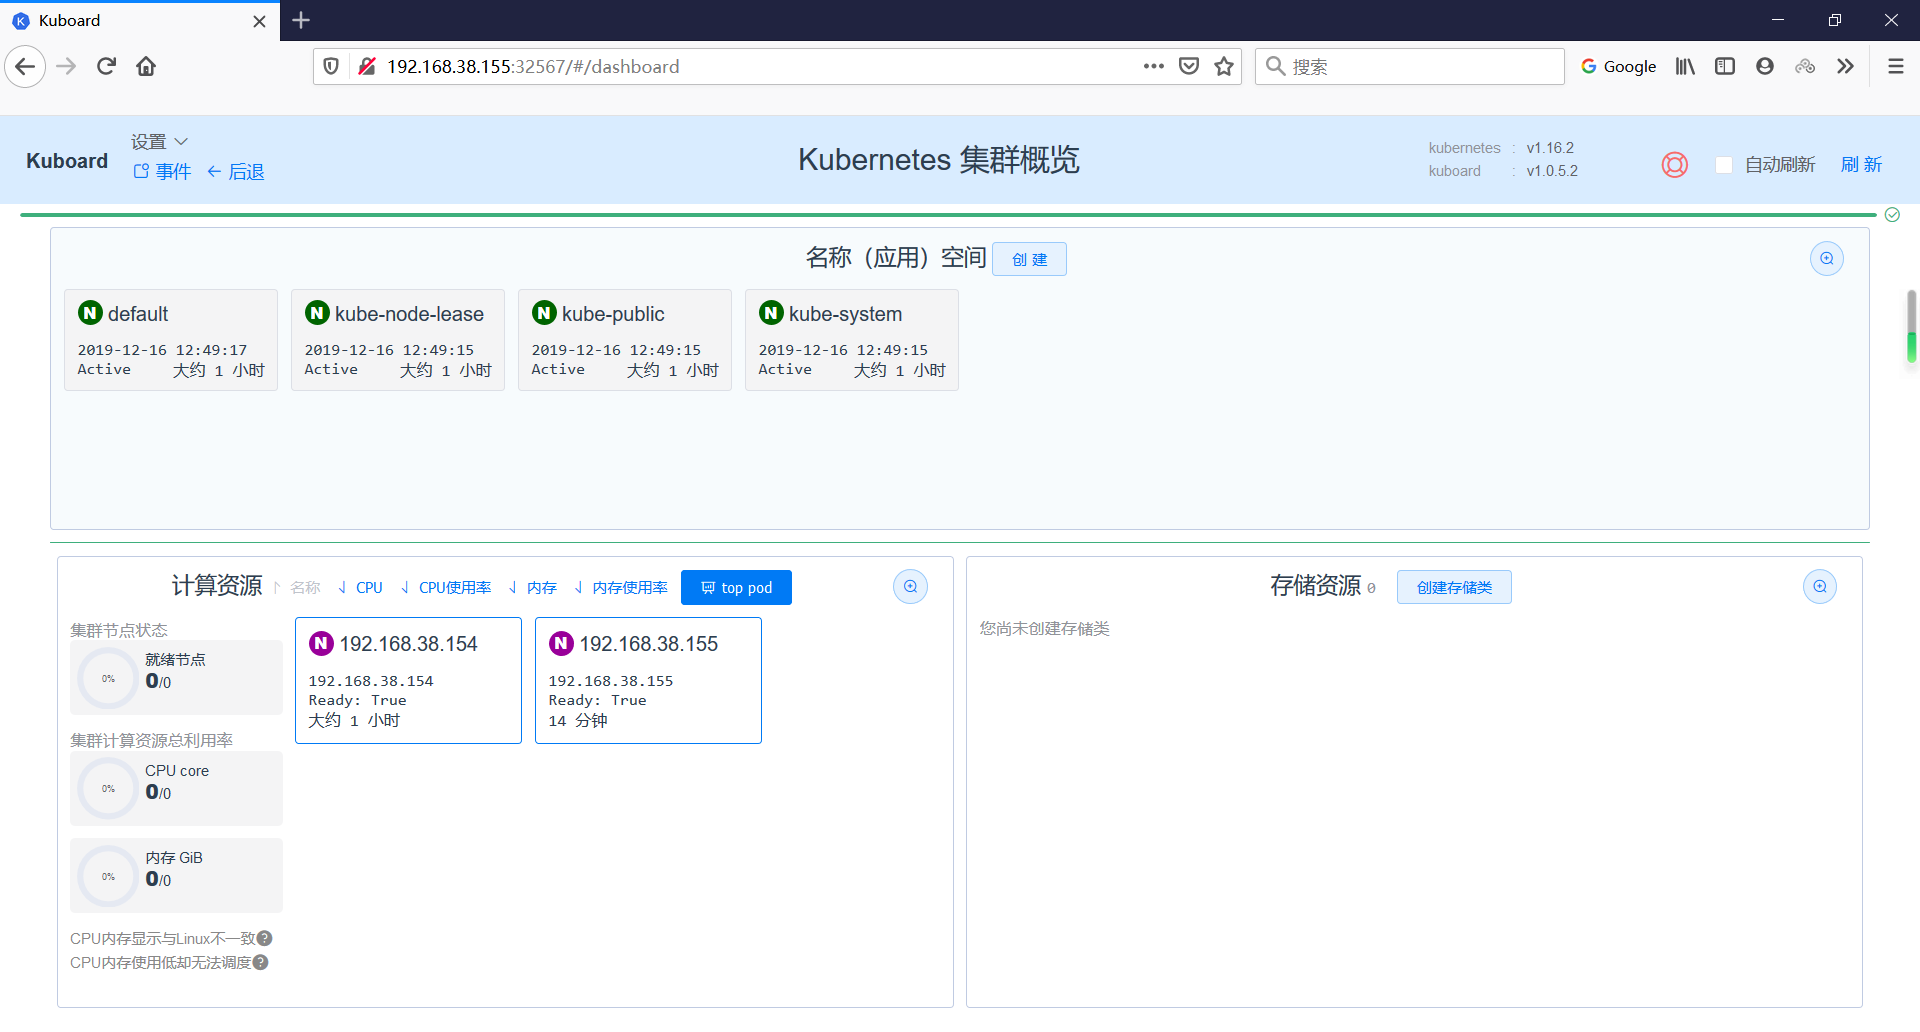This screenshot has width=1920, height=1032.
Task: Click the CPU core 0% progress circle
Action: coord(108,788)
